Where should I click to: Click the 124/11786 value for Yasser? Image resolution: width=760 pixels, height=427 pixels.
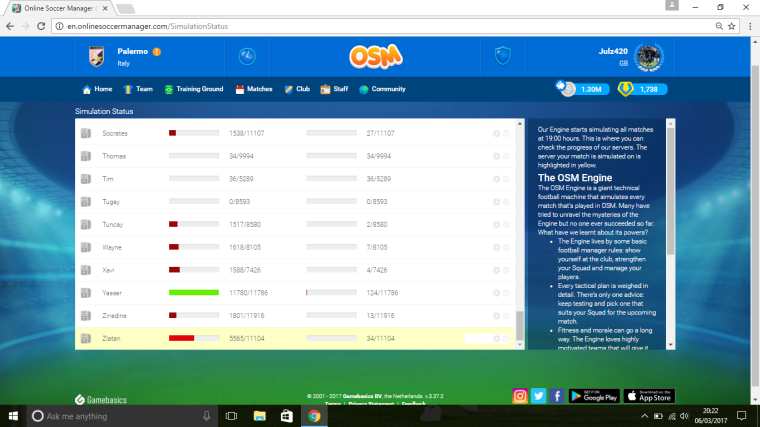[x=382, y=293]
